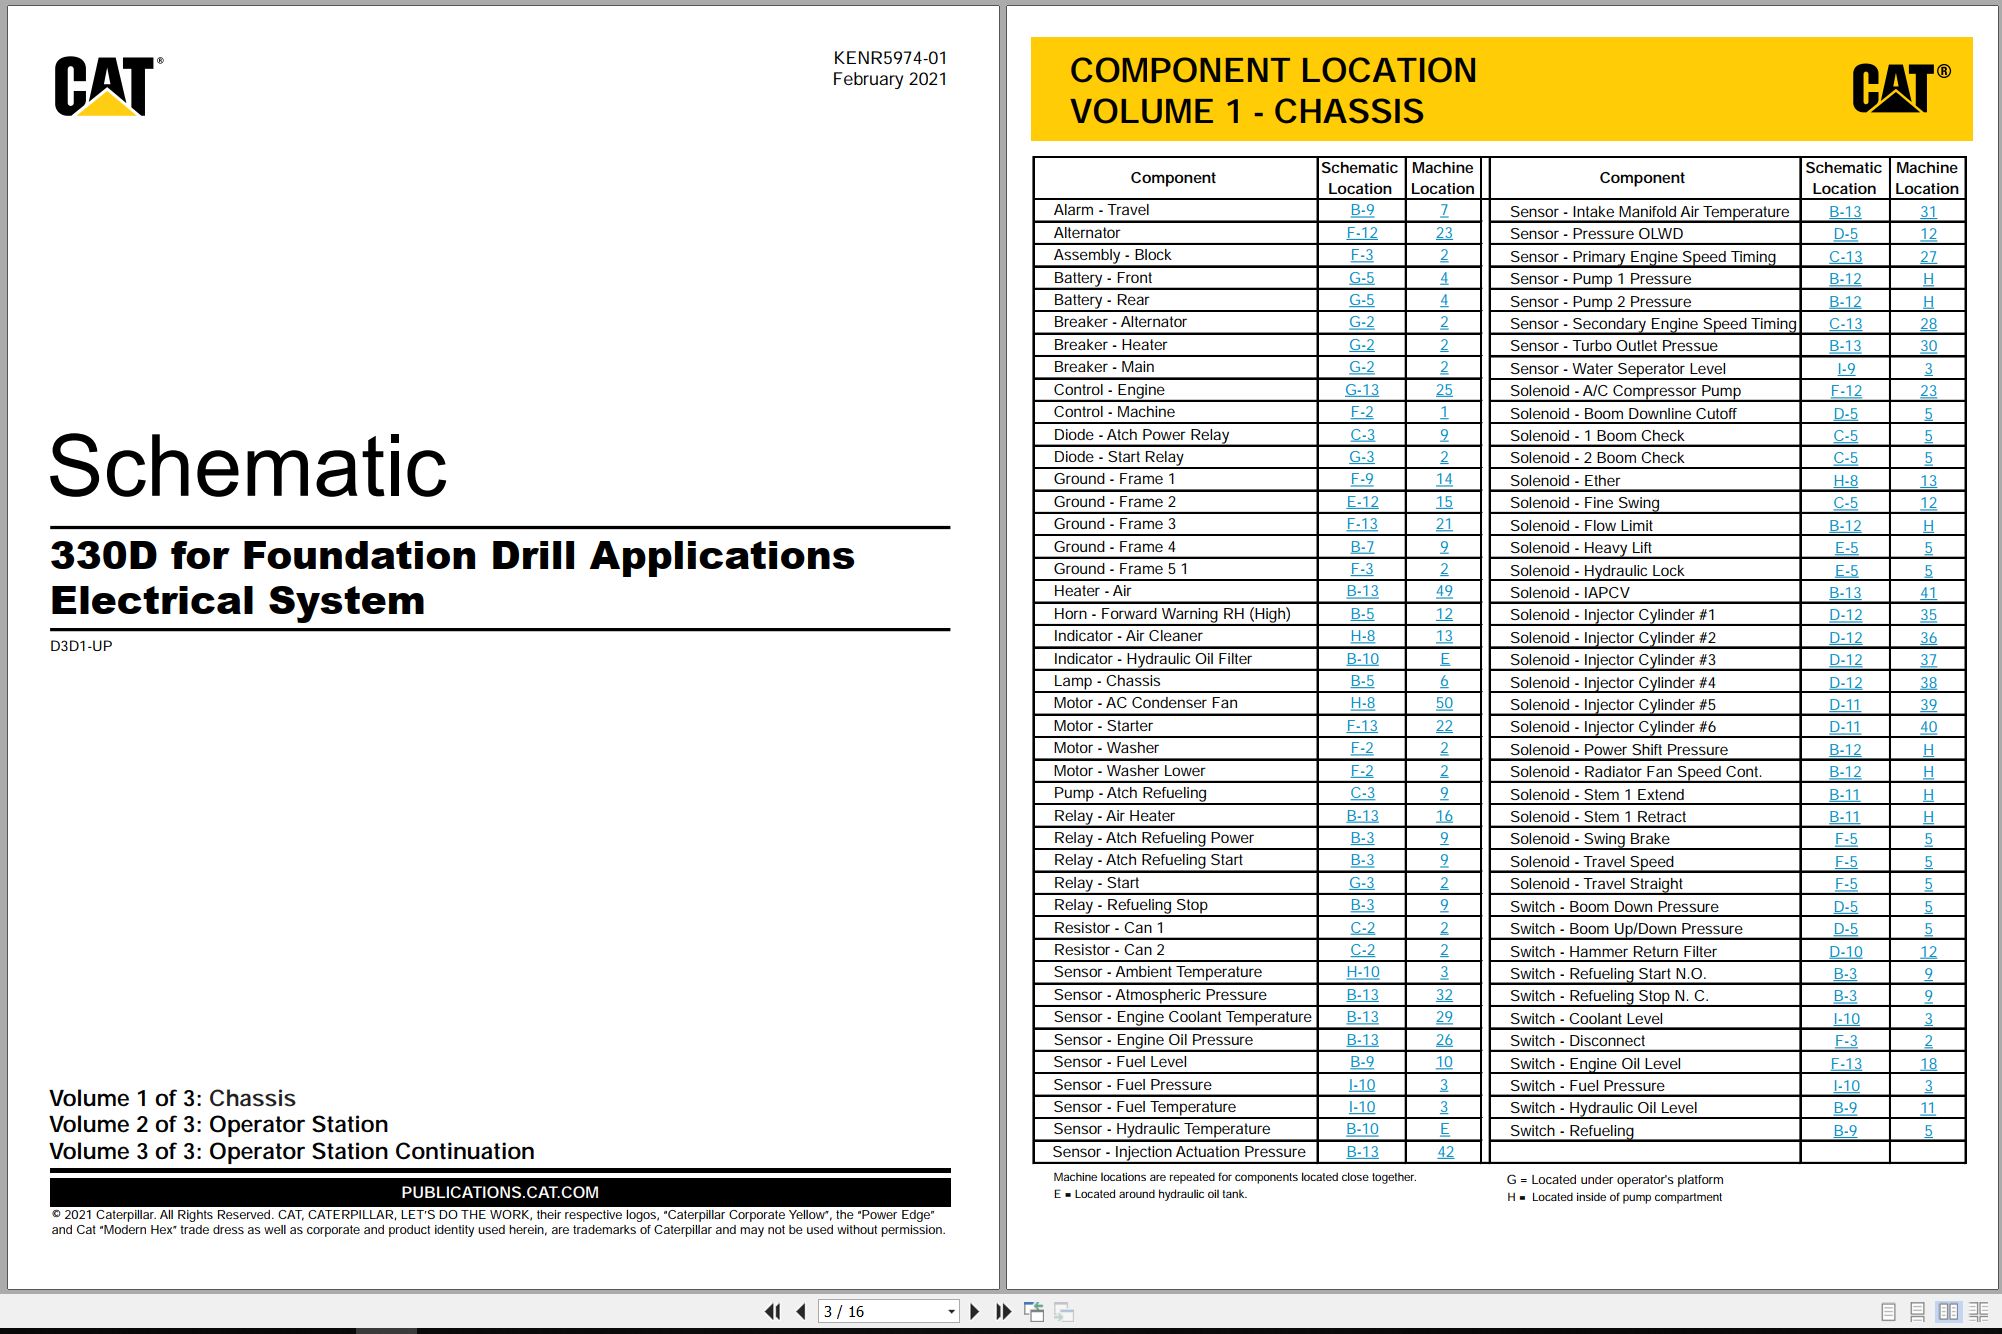
Task: Go to the first page
Action: pos(772,1311)
